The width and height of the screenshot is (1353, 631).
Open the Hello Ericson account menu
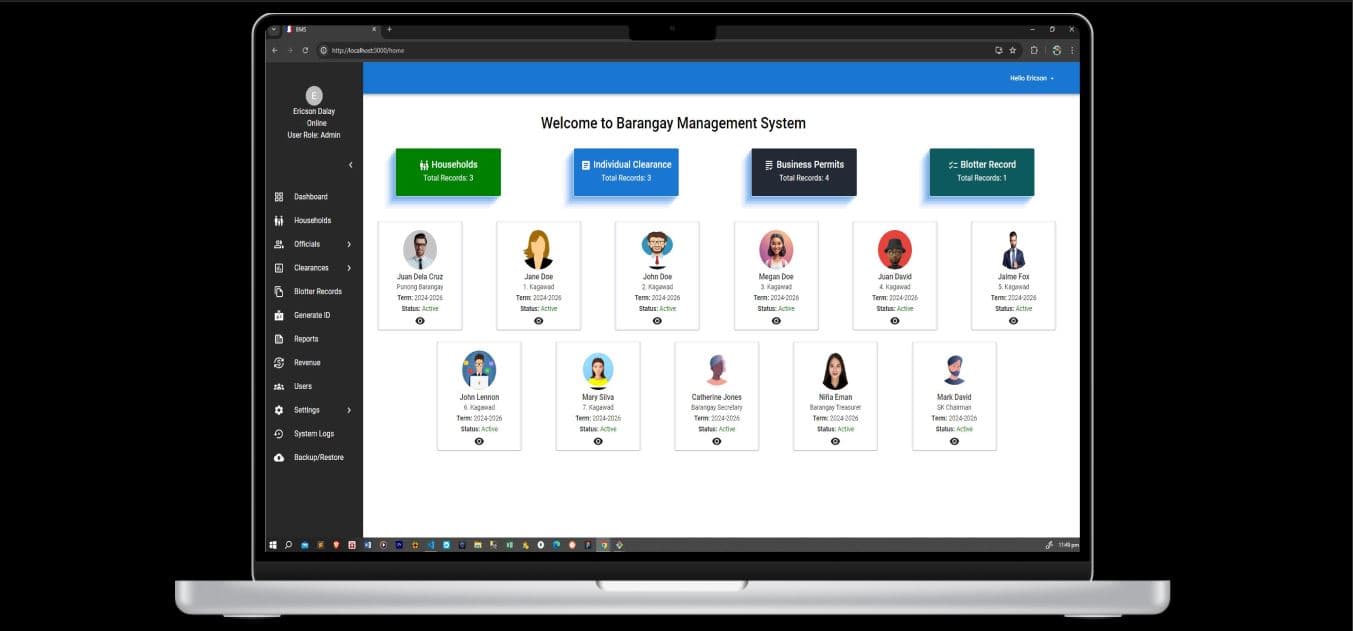tap(1031, 77)
